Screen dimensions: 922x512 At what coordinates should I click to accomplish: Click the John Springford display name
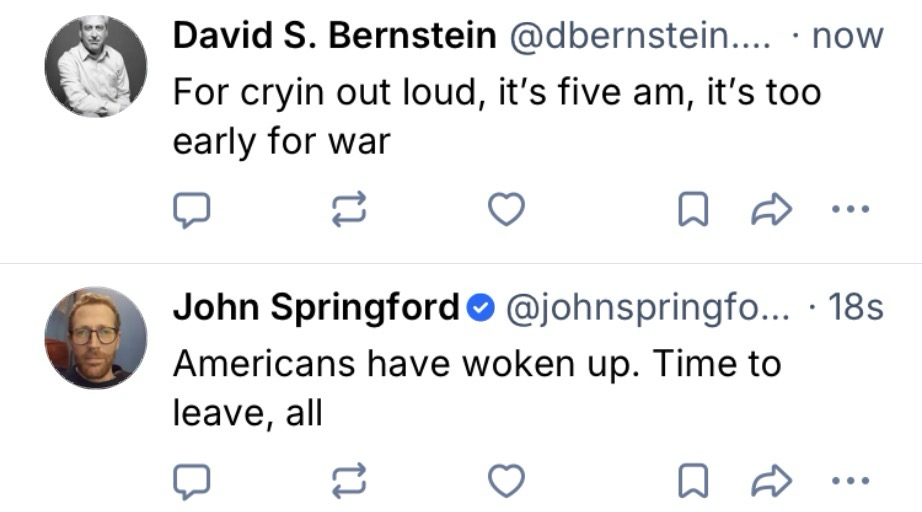tap(316, 307)
